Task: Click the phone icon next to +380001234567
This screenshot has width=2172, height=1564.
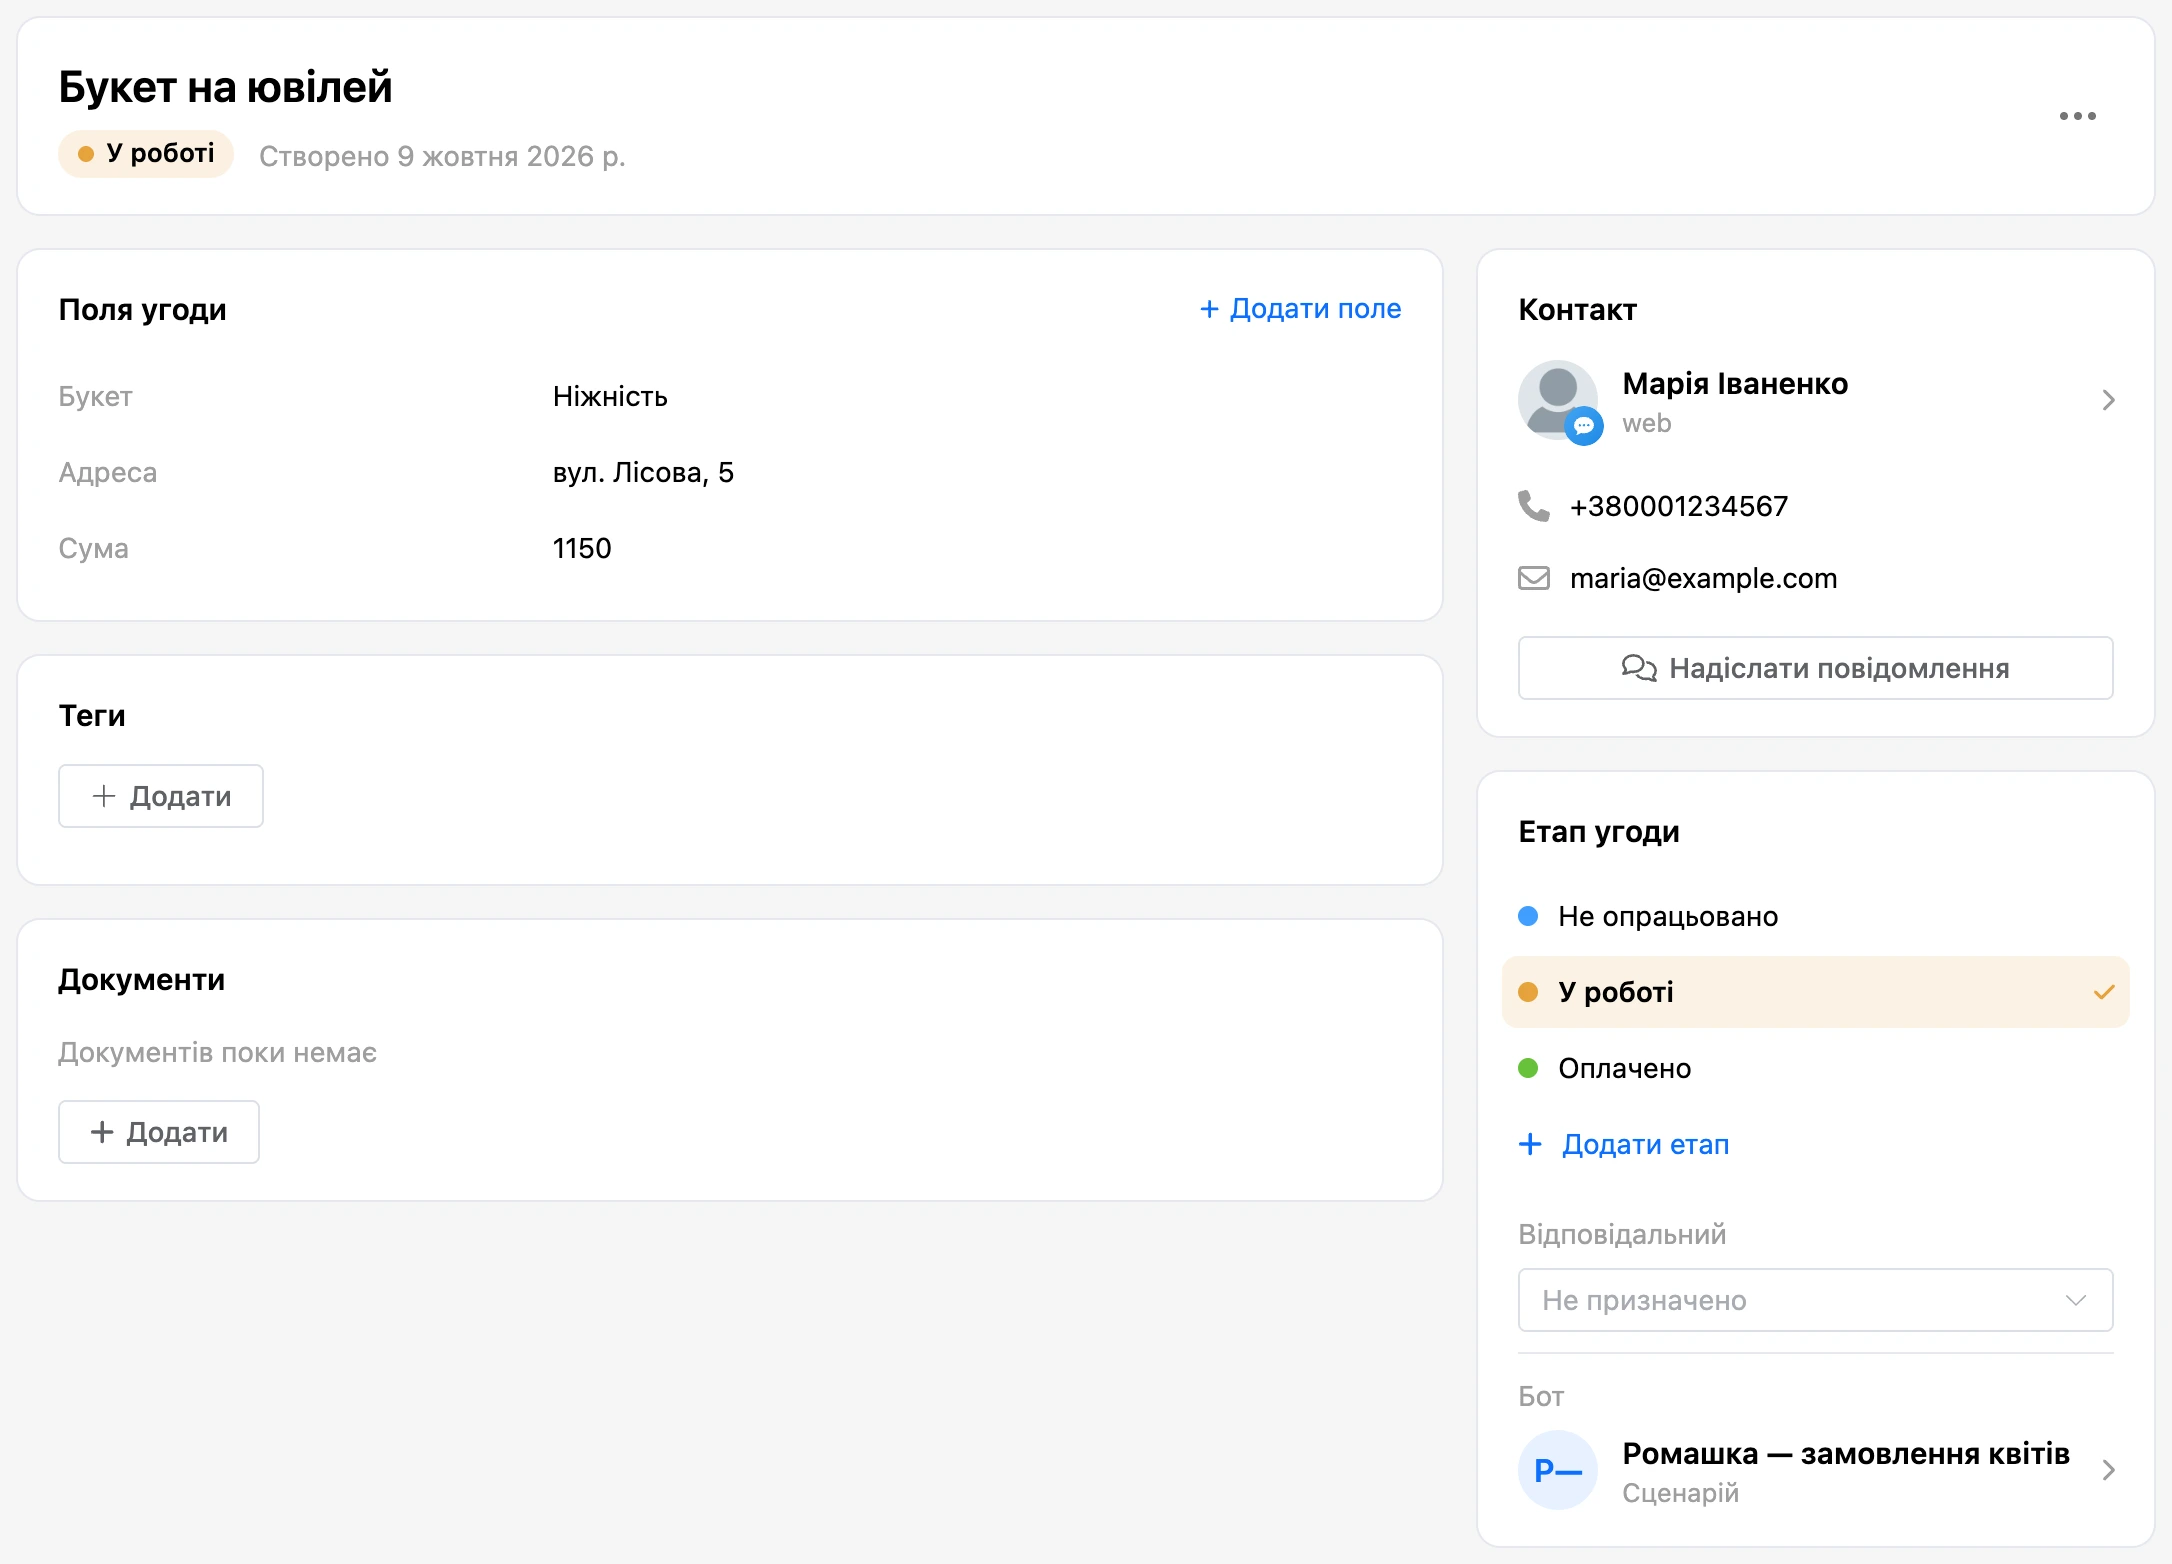Action: [1533, 506]
